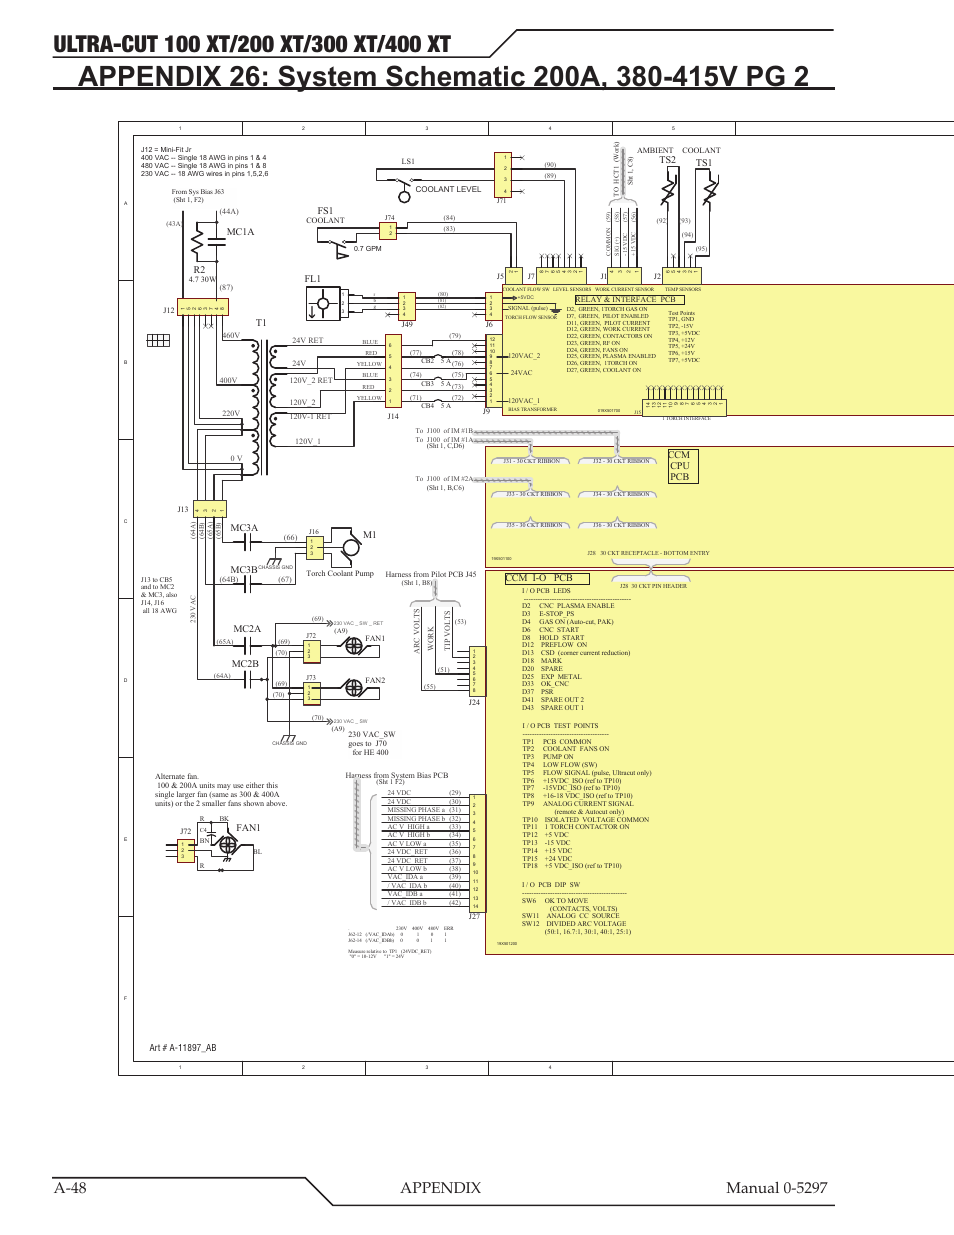Click the Manual 0-5297 footer text
Viewport: 954px width, 1235px height.
click(x=777, y=1187)
